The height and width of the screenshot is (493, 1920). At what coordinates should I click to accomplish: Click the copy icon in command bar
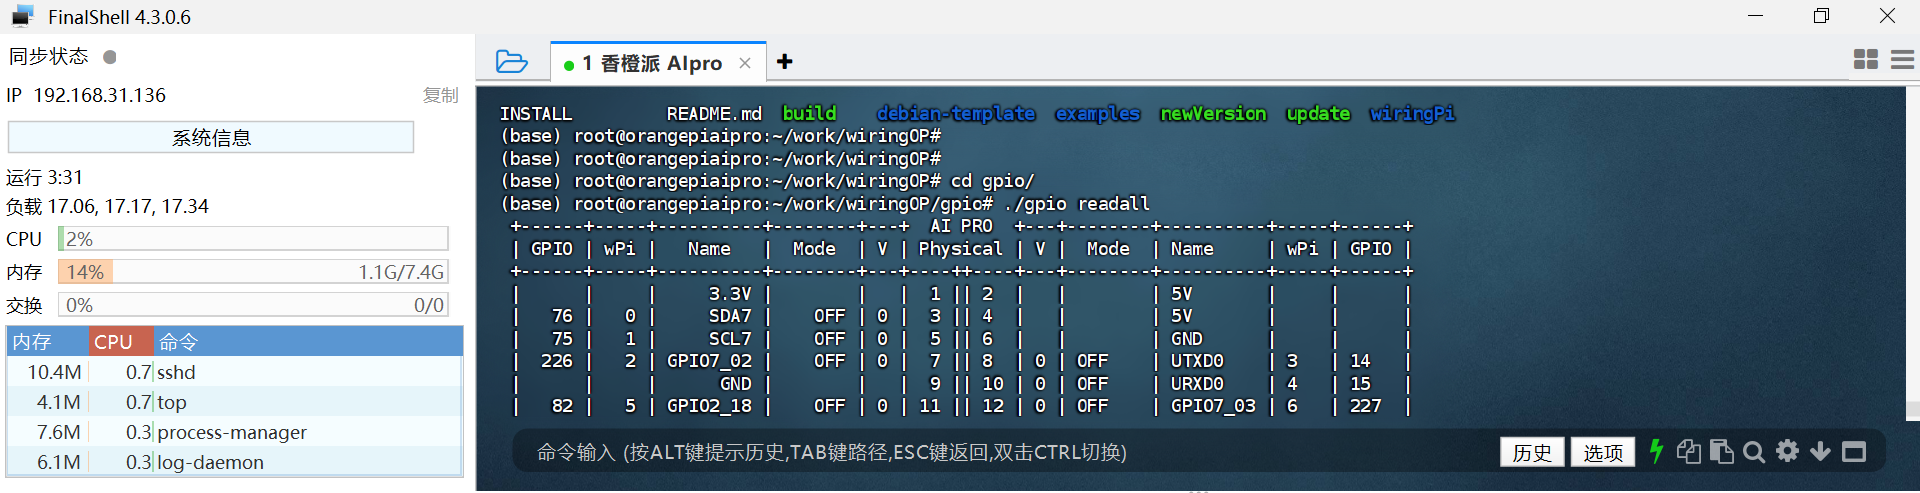coord(1689,451)
